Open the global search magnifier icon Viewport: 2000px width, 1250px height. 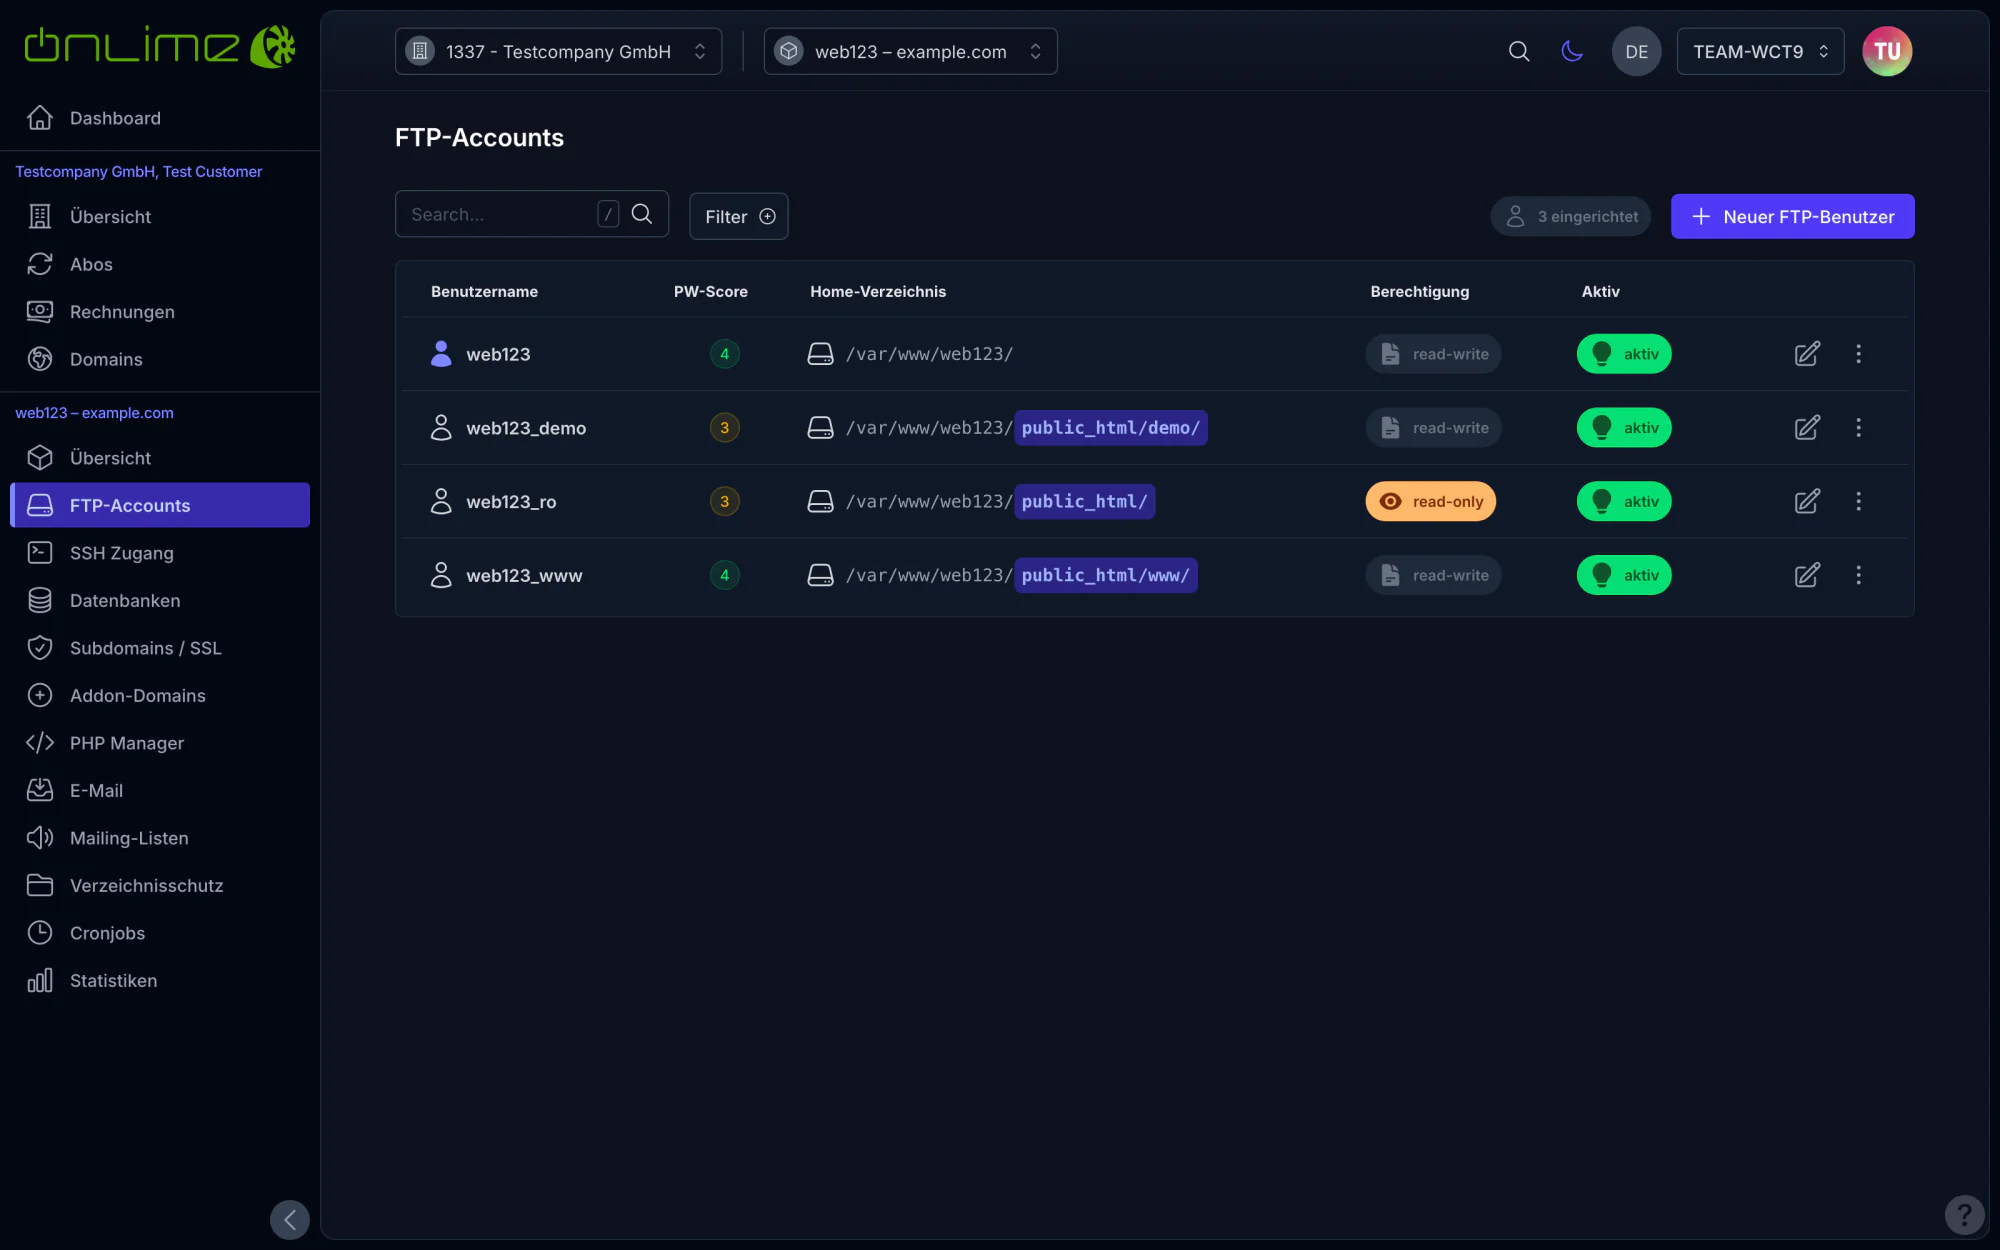(1518, 51)
